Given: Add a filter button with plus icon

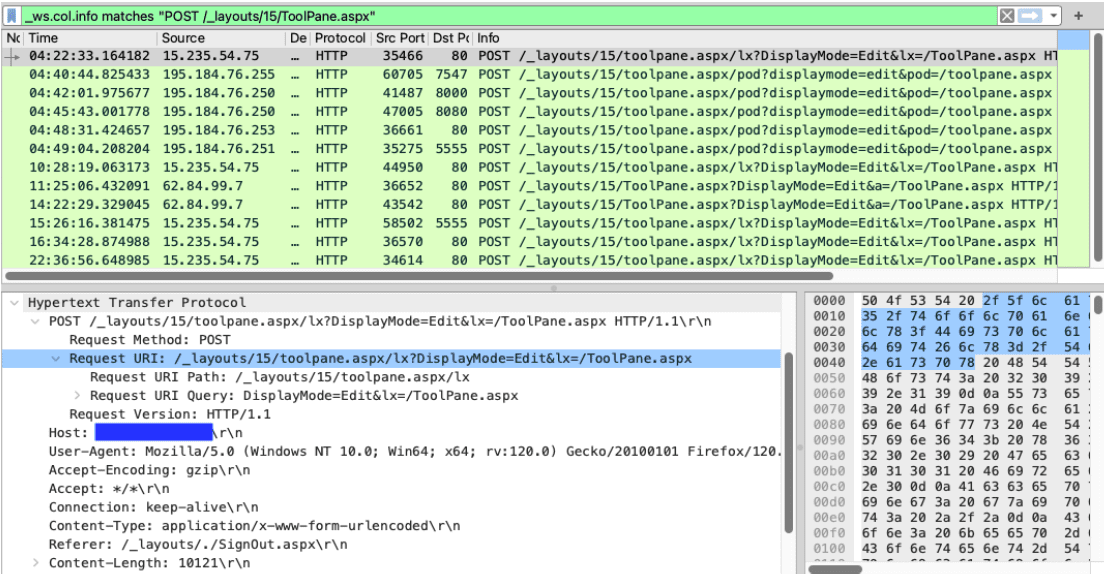Looking at the screenshot, I should 1079,16.
